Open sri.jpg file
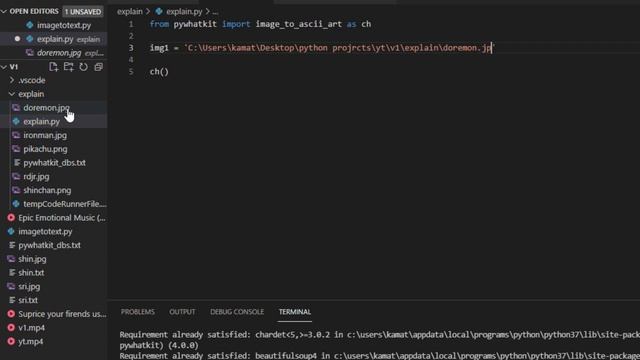640x360 pixels. [x=29, y=287]
